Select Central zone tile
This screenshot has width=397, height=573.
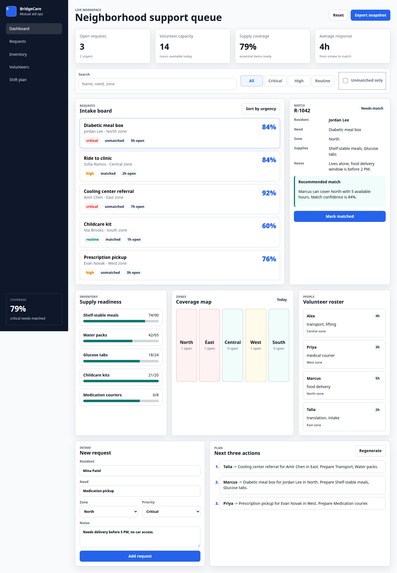pyautogui.click(x=232, y=345)
